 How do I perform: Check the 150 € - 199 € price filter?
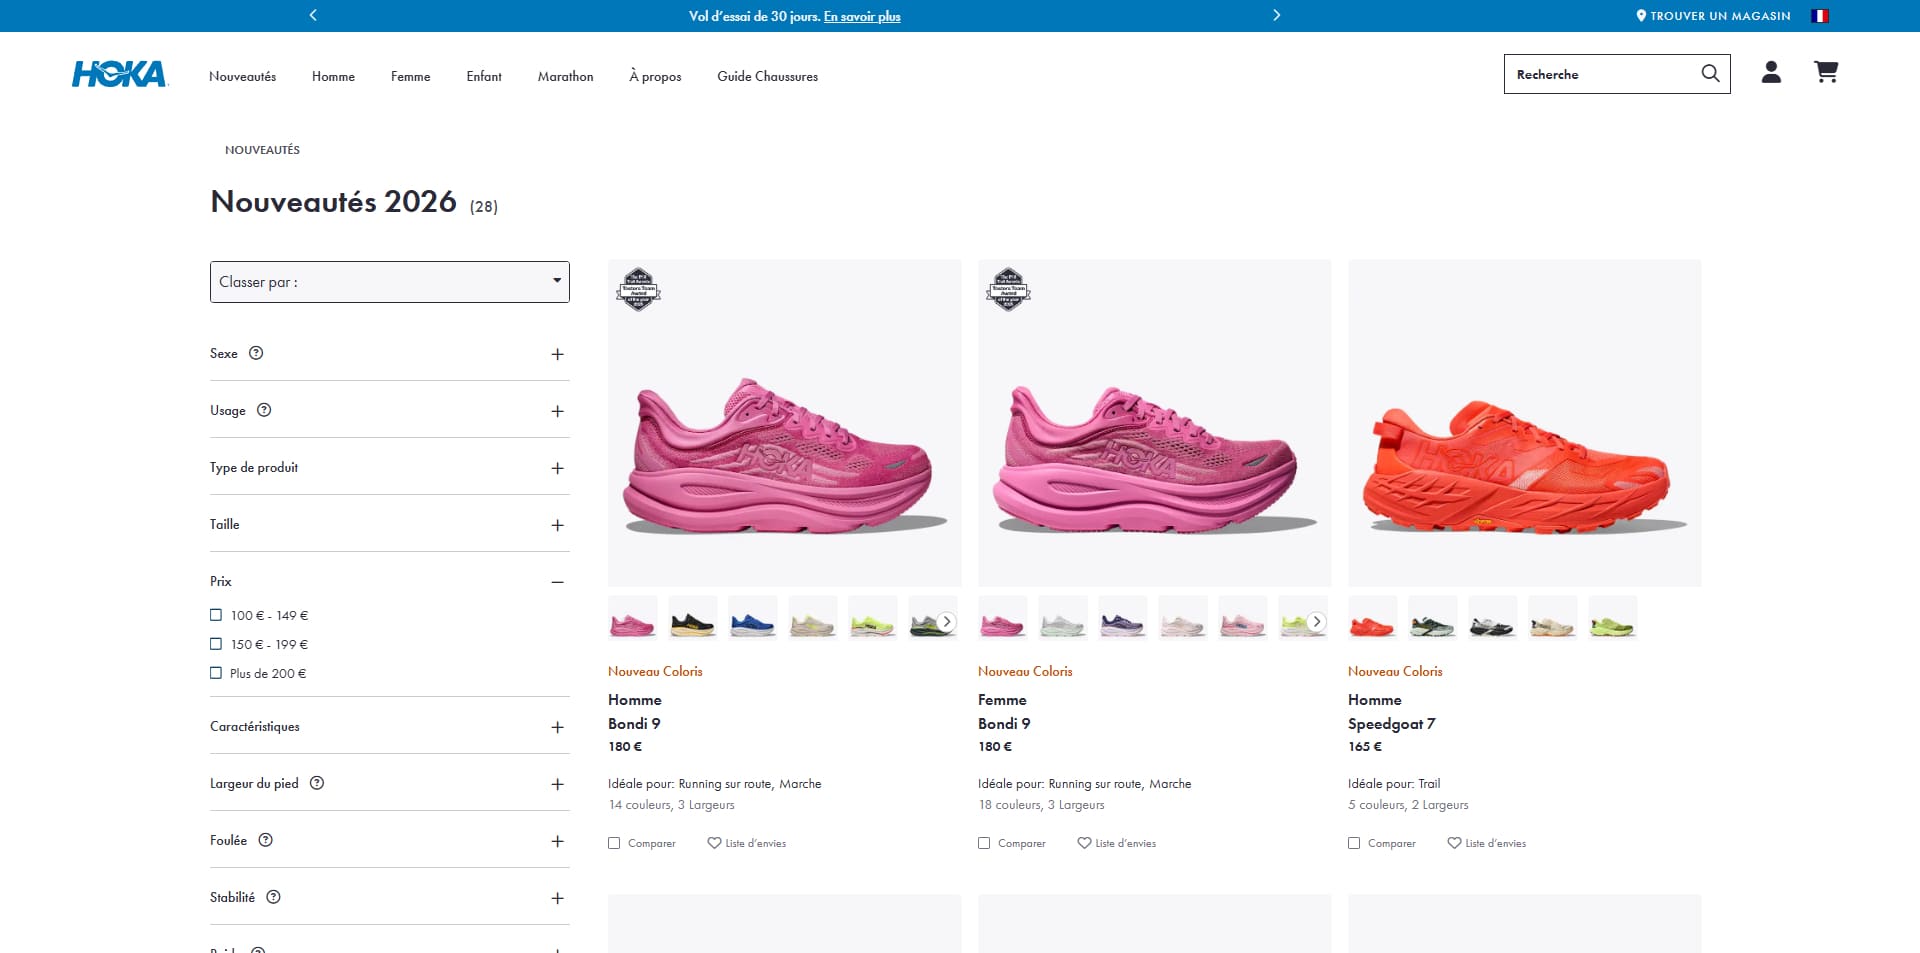(216, 644)
